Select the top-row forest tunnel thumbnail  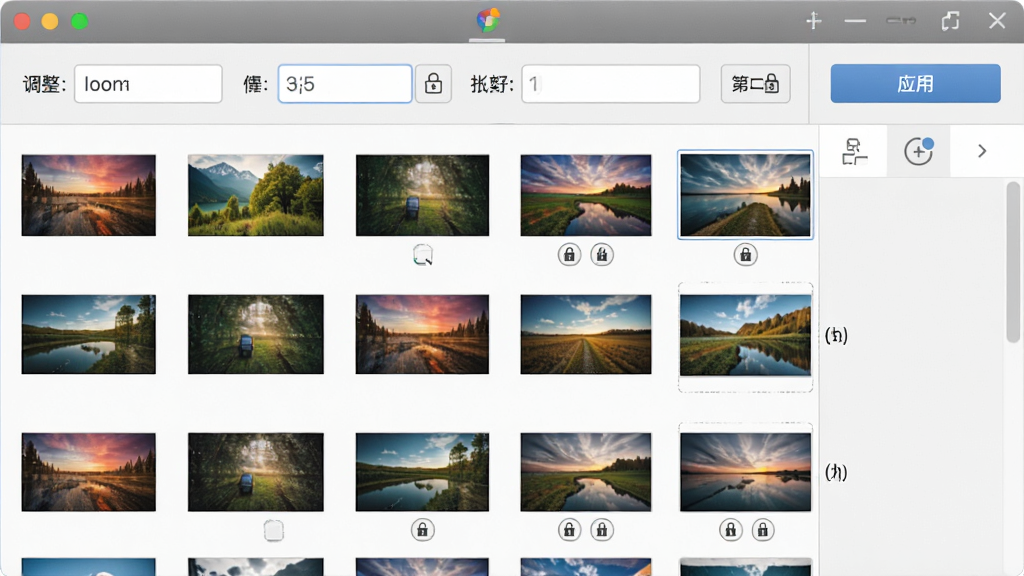coord(423,195)
